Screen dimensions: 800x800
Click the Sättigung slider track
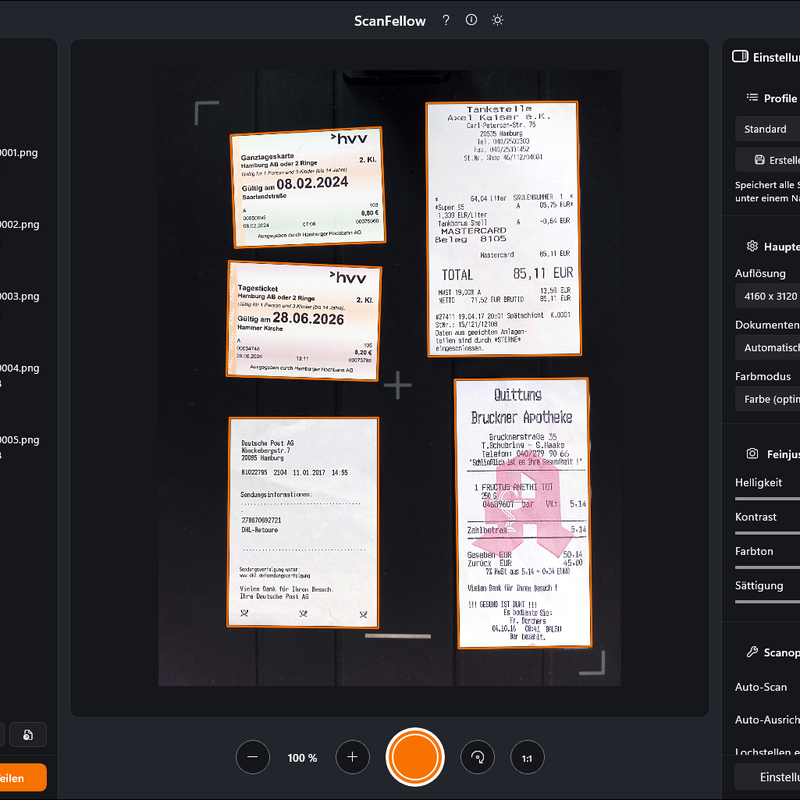[x=767, y=602]
